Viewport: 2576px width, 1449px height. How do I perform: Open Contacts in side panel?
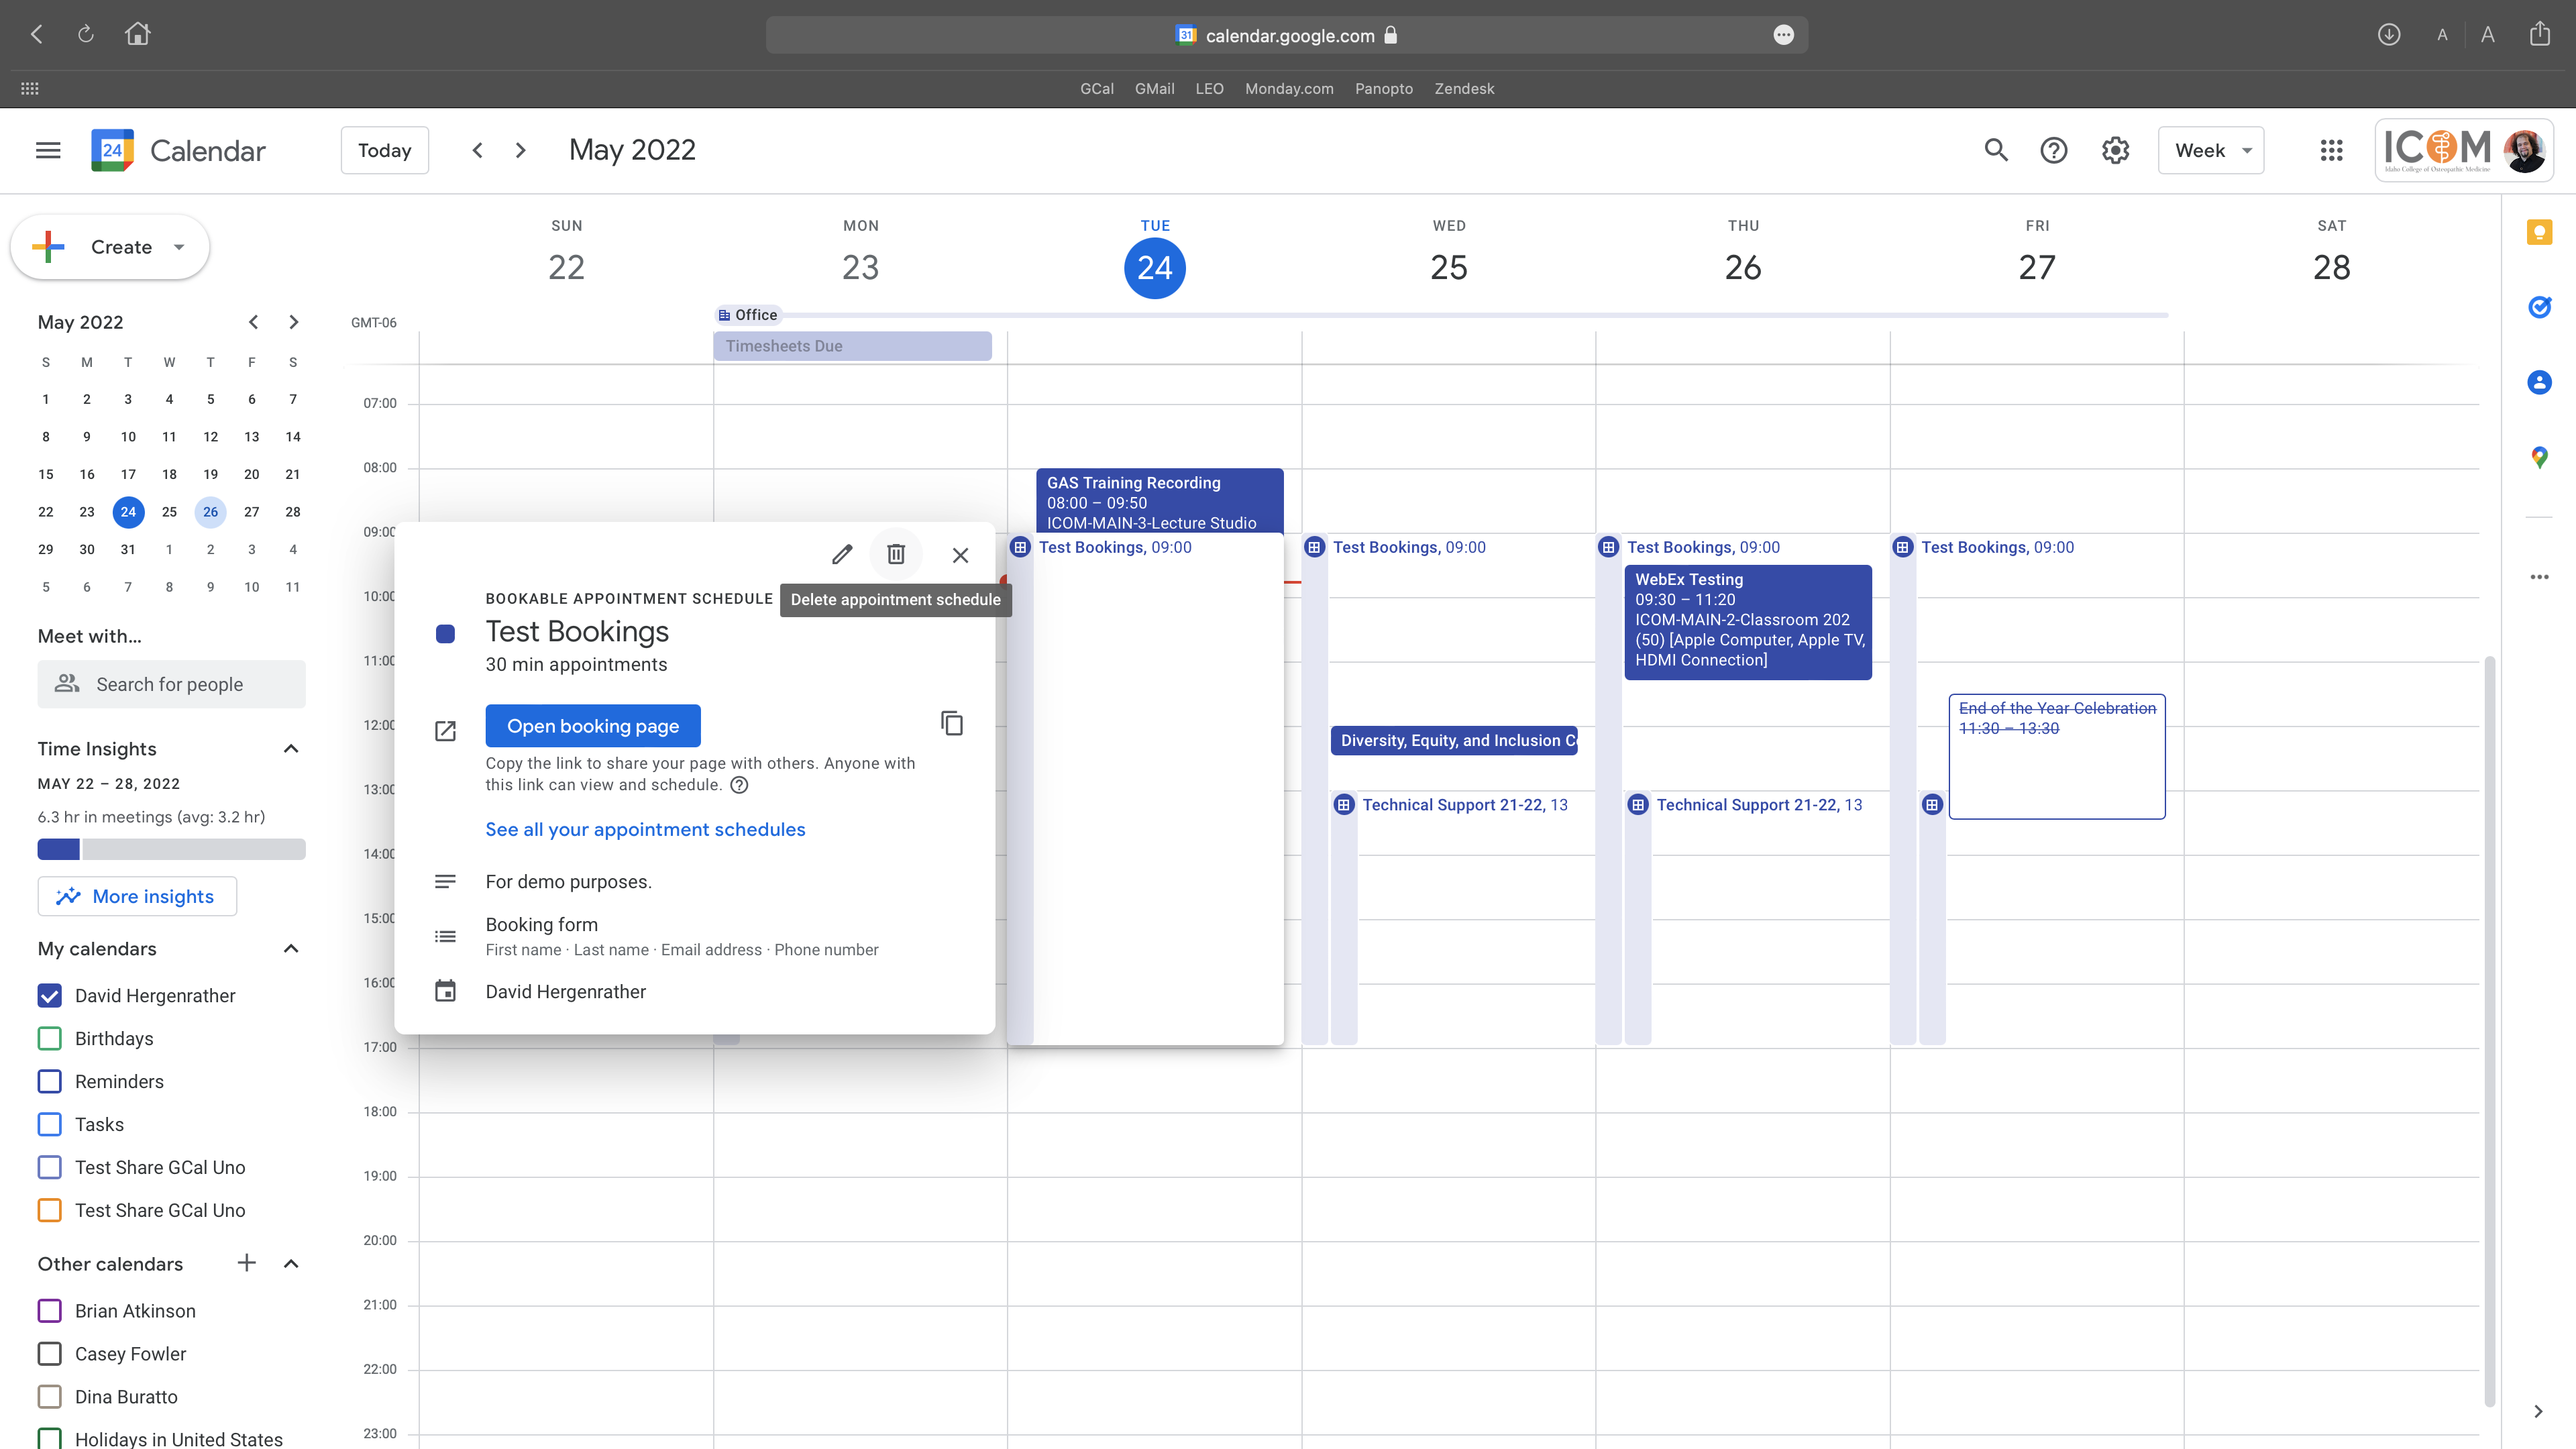pyautogui.click(x=2539, y=382)
